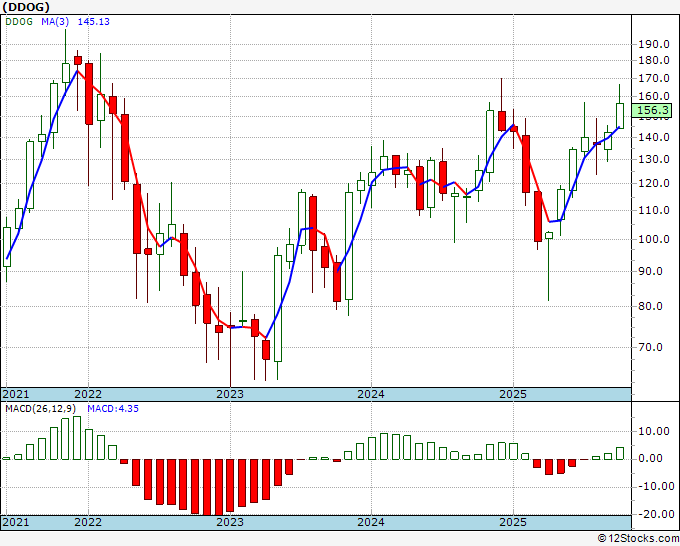Click the 130.0 price axis label
680x546 pixels.
[x=654, y=159]
